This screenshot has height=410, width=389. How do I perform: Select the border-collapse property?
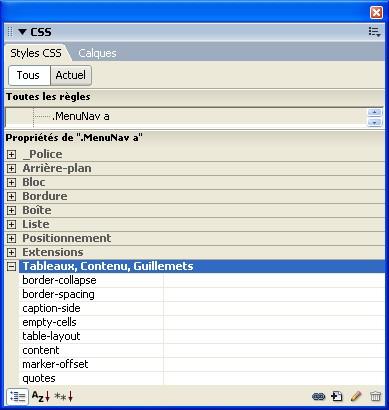tap(59, 280)
